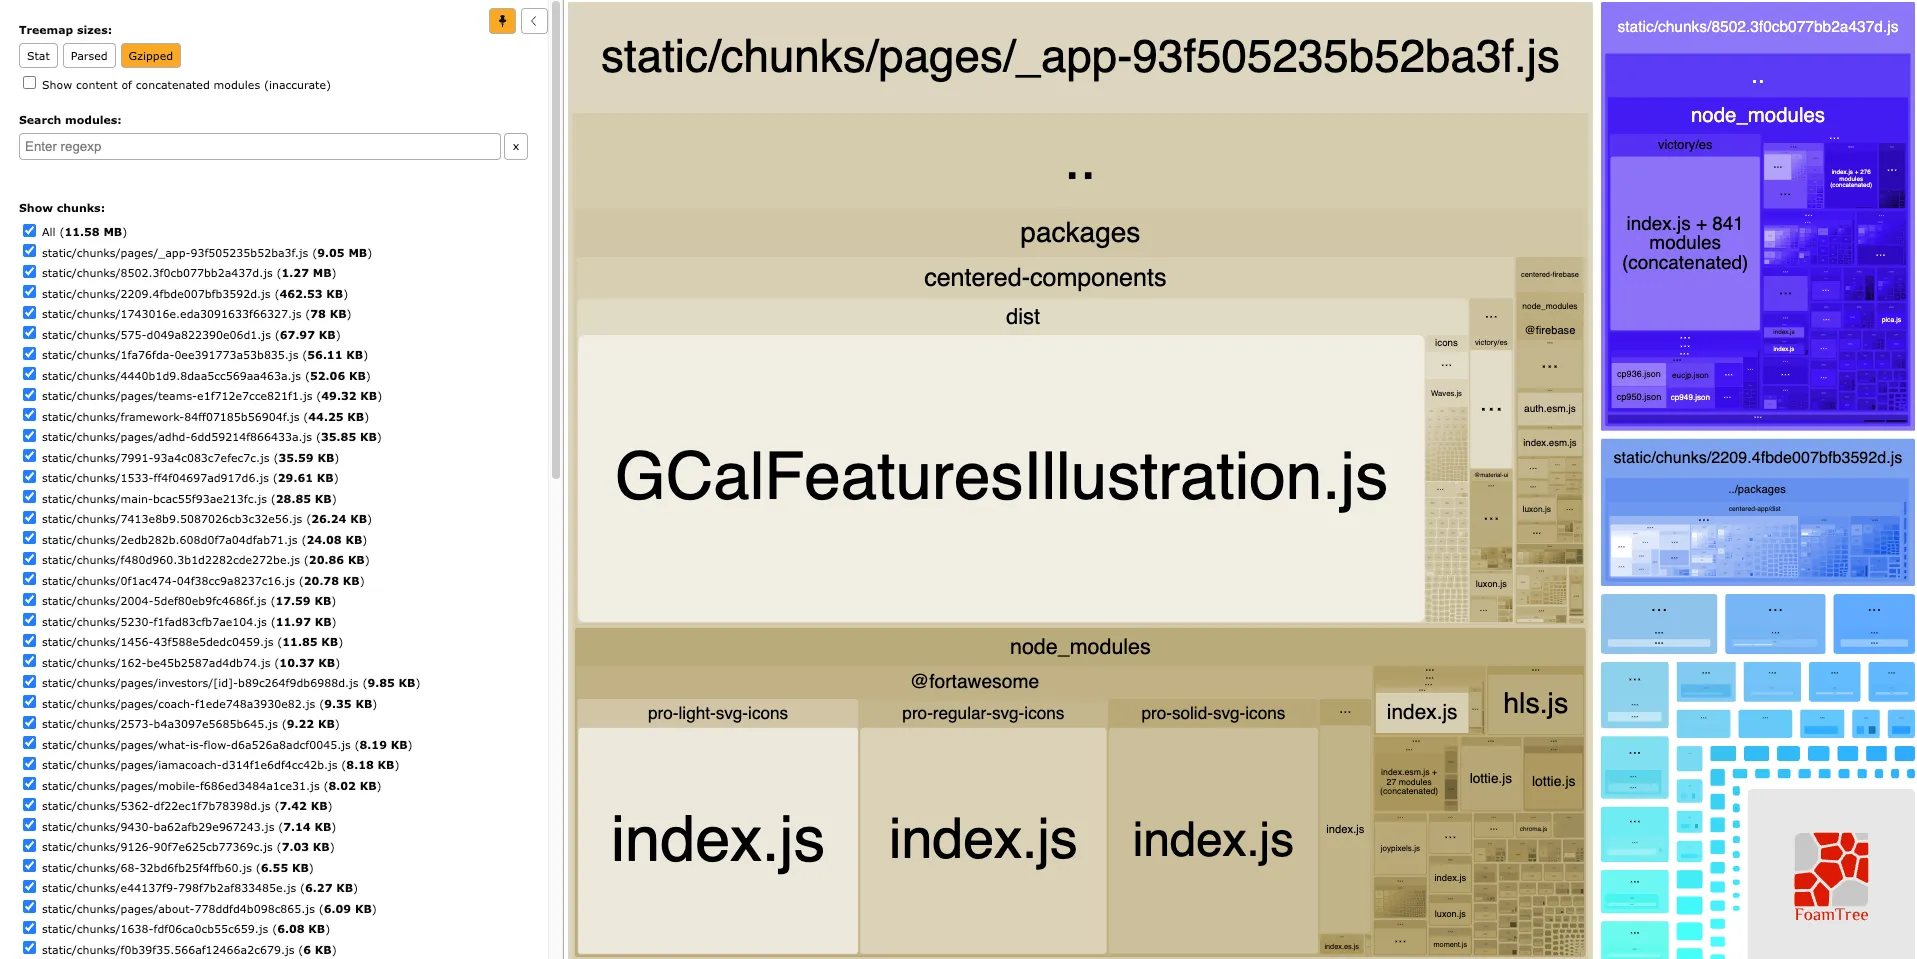Clear the search field using the x icon
The height and width of the screenshot is (959, 1917).
coord(515,146)
